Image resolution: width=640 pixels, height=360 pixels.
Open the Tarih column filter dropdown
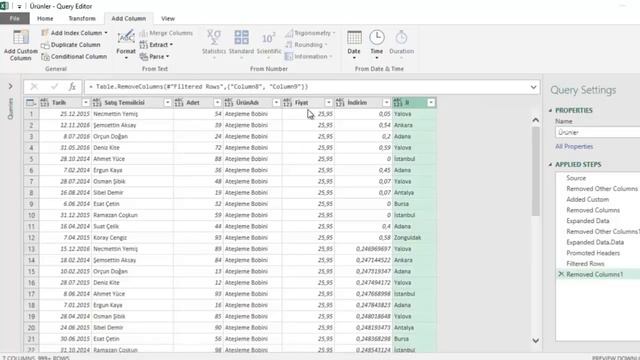coord(85,102)
